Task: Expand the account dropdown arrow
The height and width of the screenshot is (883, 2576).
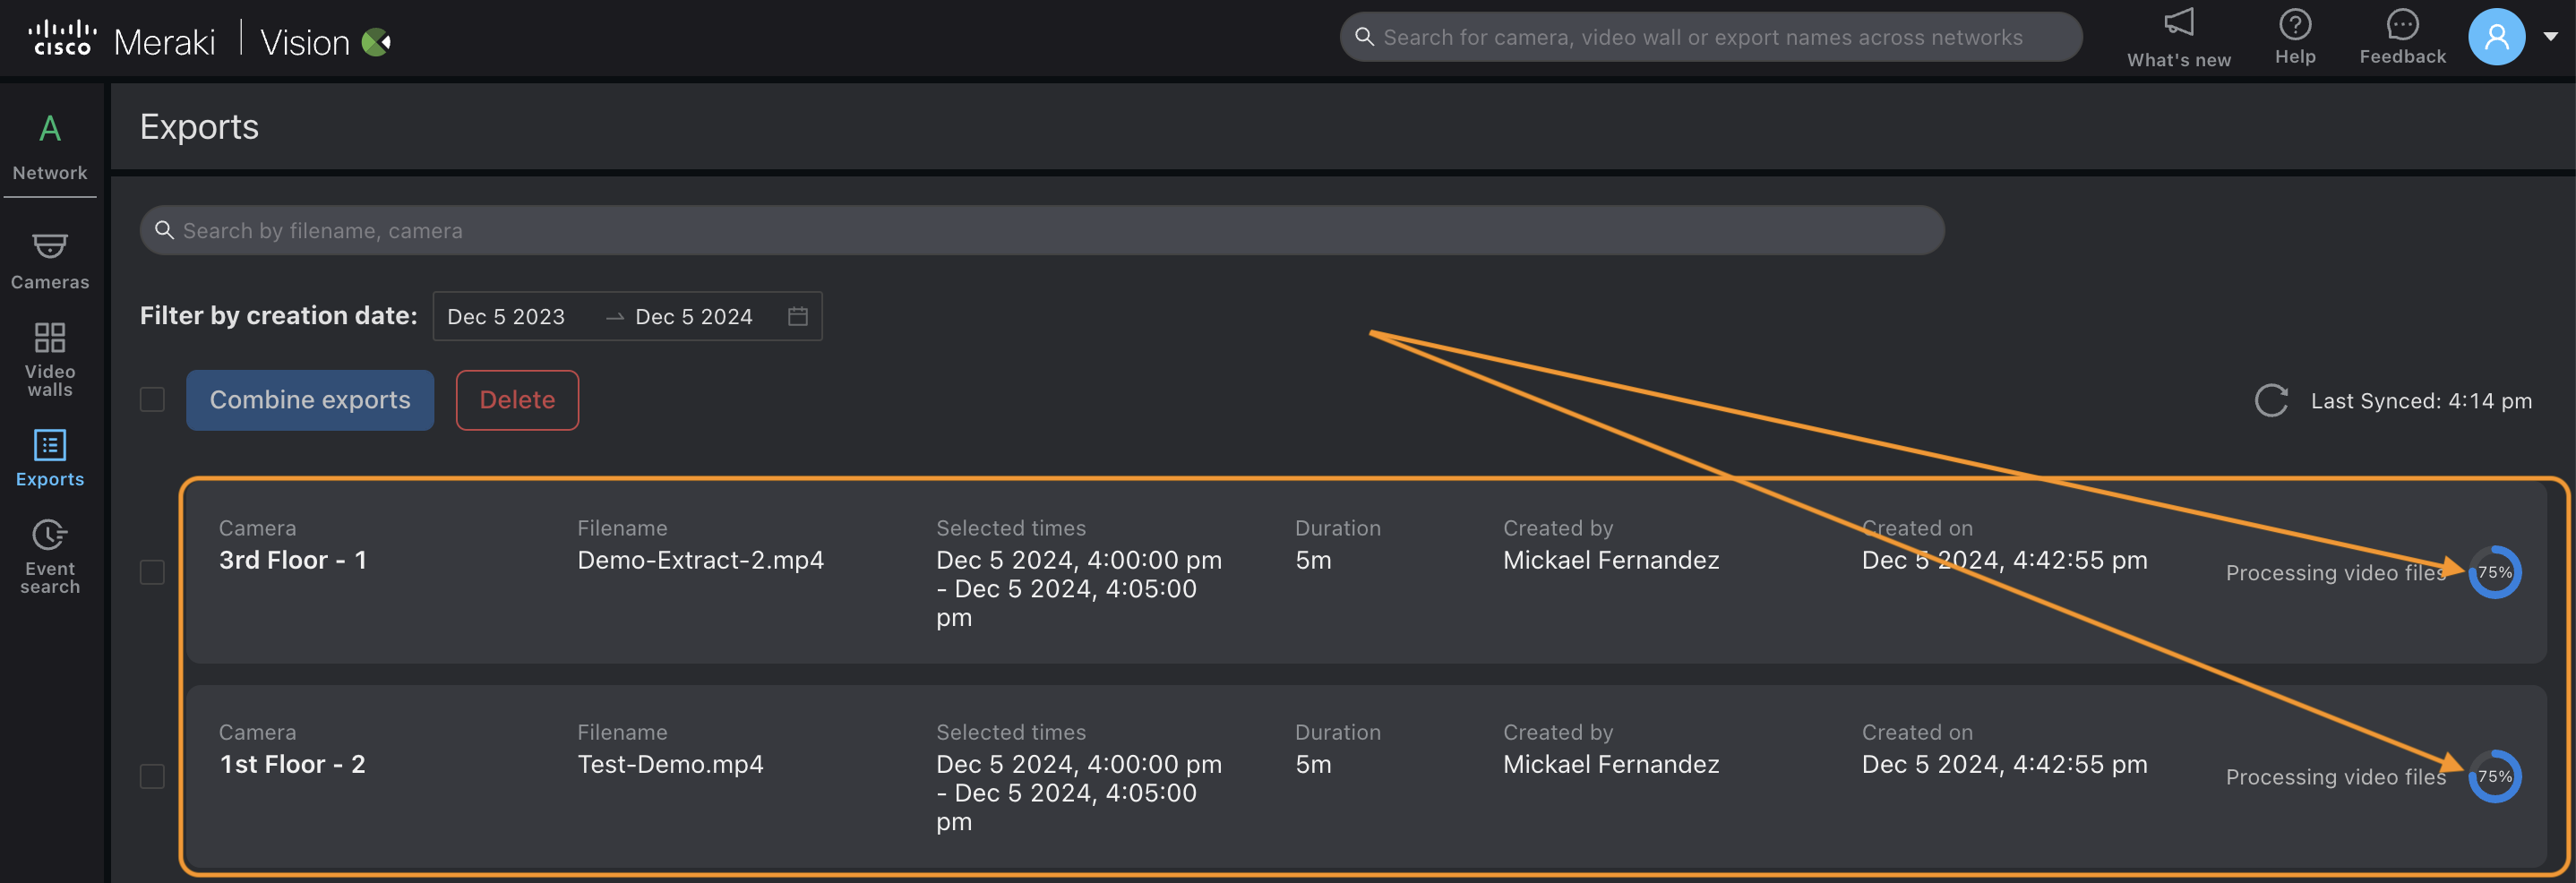Action: 2553,37
